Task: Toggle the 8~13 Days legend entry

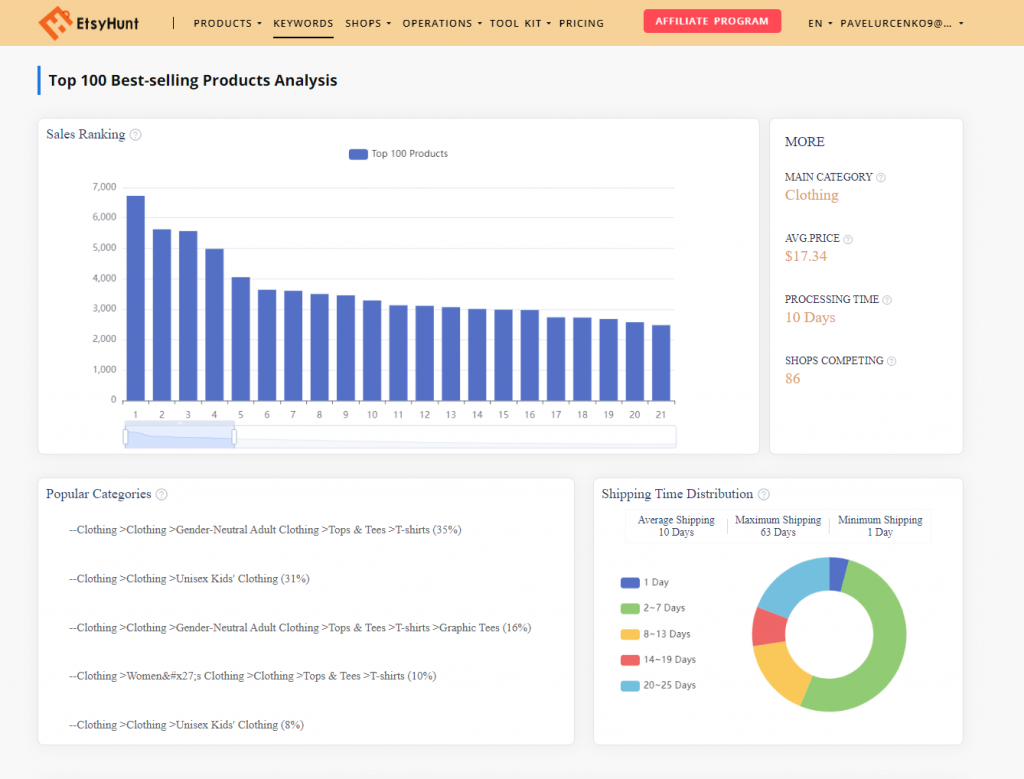Action: (x=630, y=634)
